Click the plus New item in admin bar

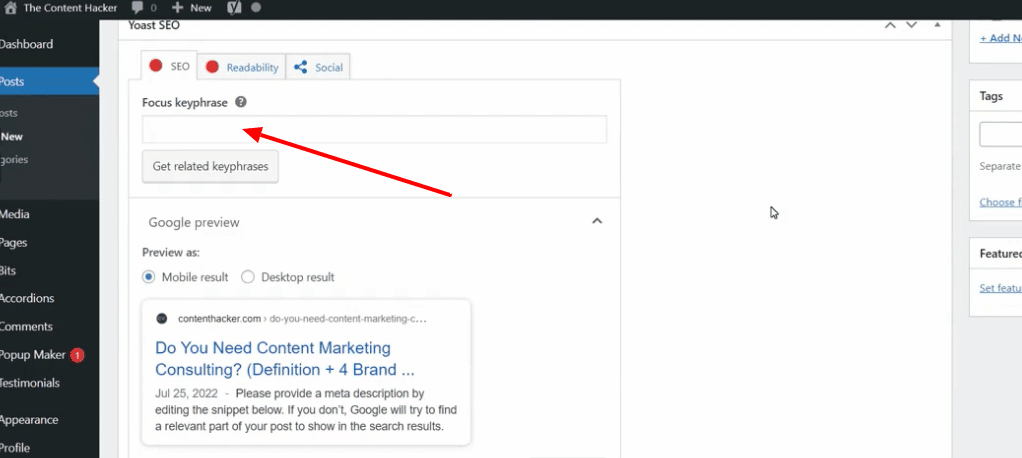pos(192,8)
